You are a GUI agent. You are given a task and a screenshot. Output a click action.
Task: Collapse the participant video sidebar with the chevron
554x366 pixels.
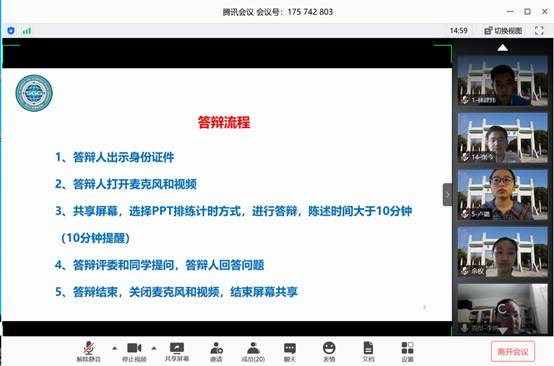tap(447, 194)
